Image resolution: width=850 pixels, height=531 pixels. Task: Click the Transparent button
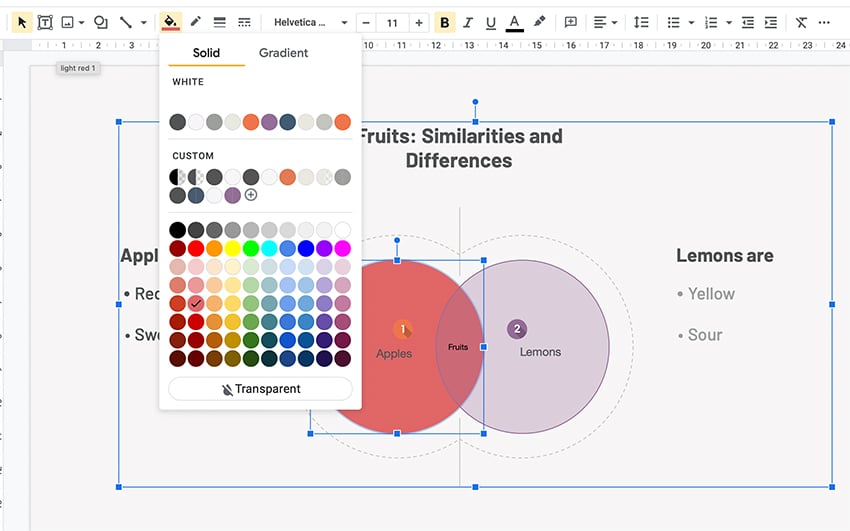[x=260, y=389]
